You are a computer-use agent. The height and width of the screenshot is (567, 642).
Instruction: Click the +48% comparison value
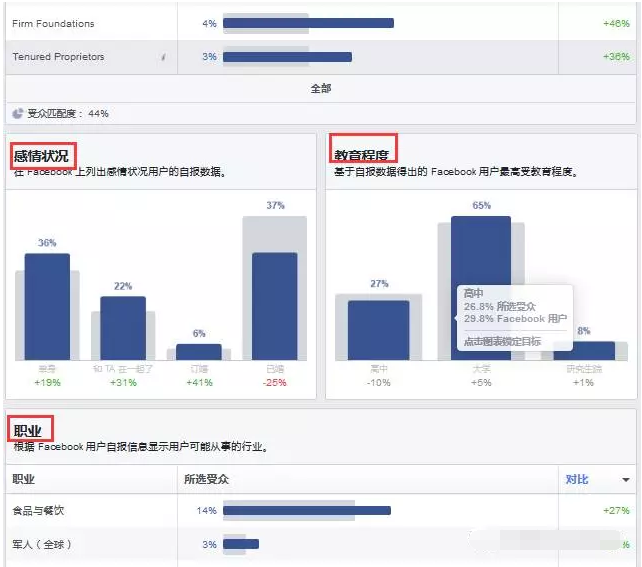[616, 23]
